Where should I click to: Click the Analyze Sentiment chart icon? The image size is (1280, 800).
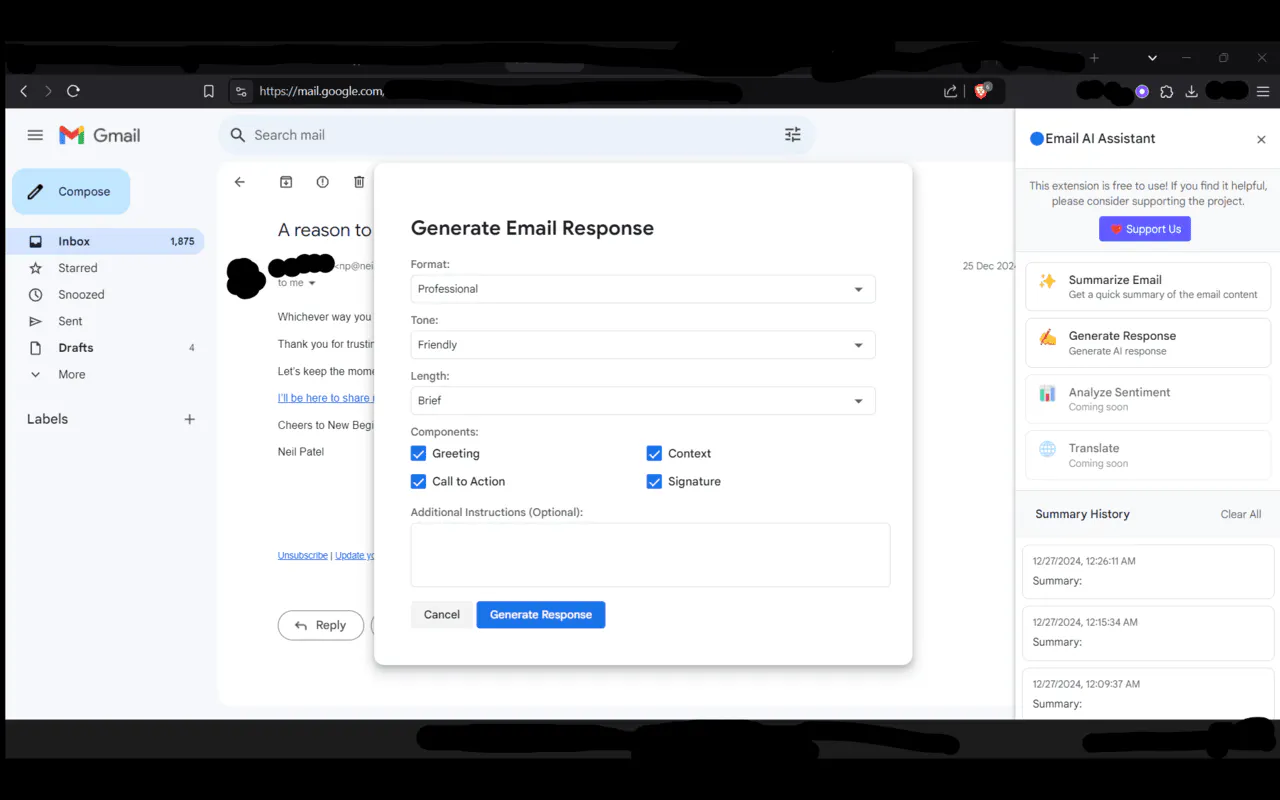pyautogui.click(x=1047, y=393)
